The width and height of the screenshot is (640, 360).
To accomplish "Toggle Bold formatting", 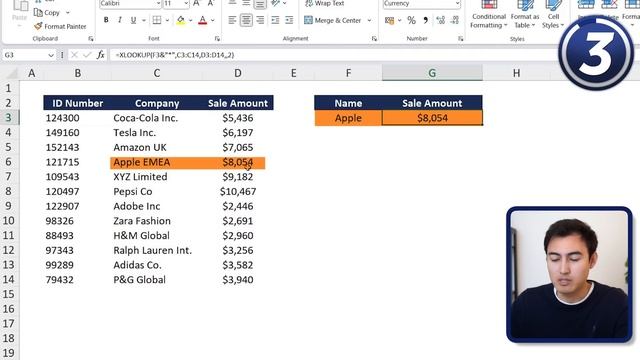I will coord(106,20).
